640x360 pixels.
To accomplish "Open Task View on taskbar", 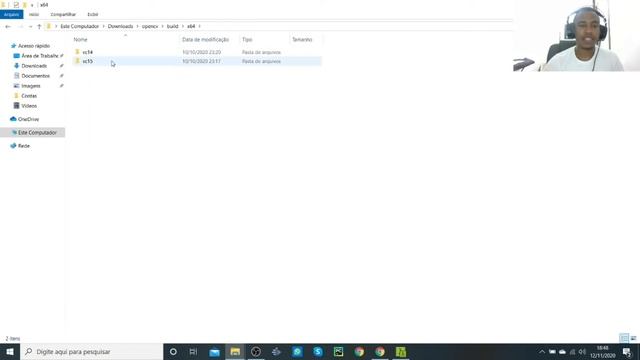I will tap(193, 351).
